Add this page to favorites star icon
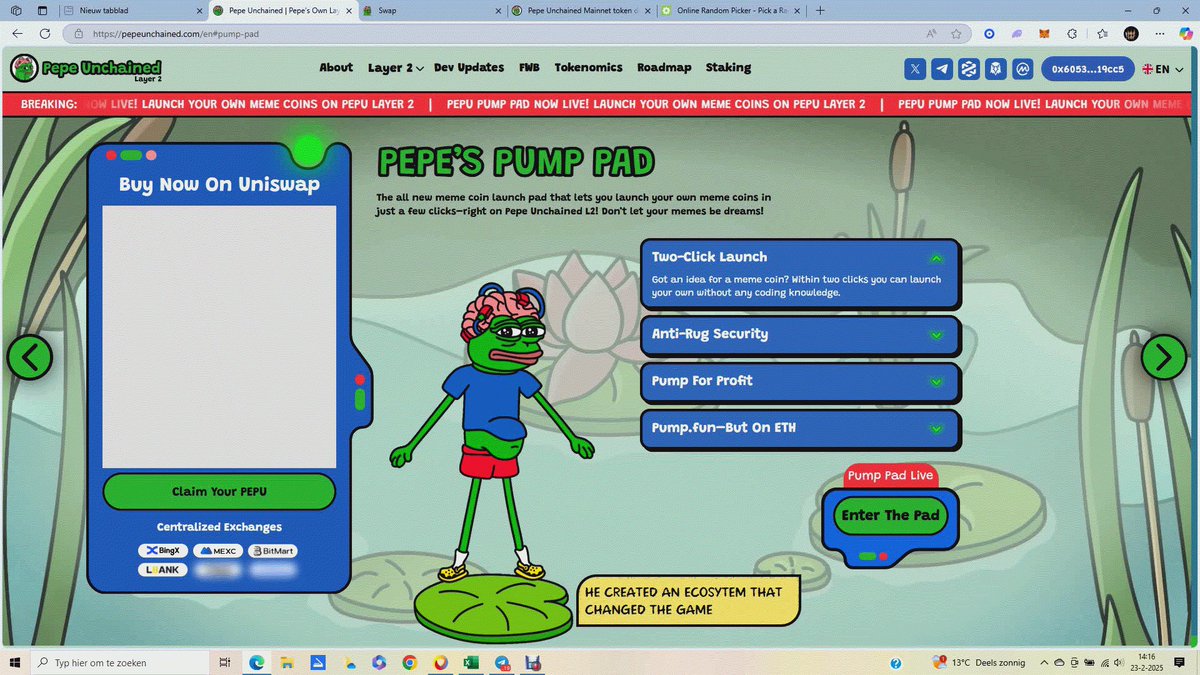This screenshot has width=1200, height=675. click(956, 33)
